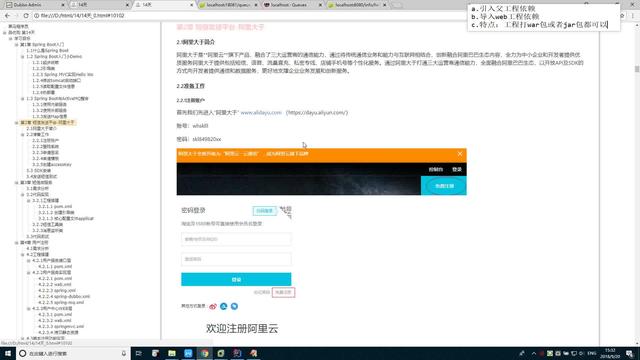
Task: Collapse the 1.3 Spring Boot ActiveMQ node
Action: click(23, 99)
